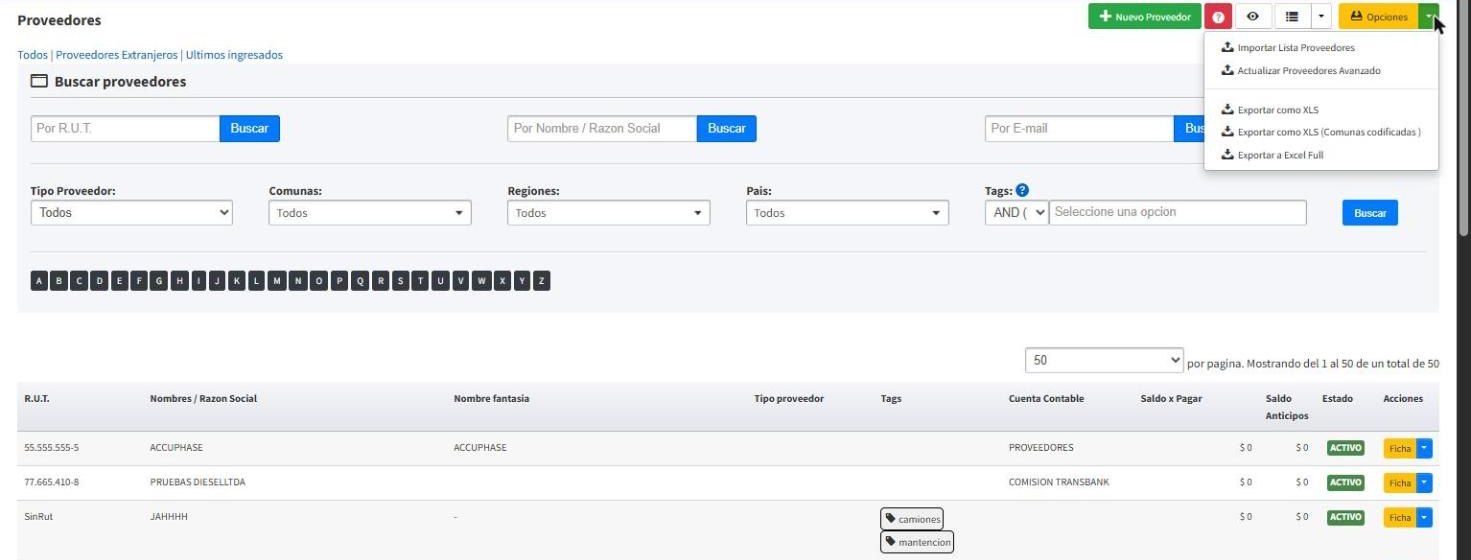Screen dimensions: 1471x560
Task: Expand actions arrow in ACCUPHASE row
Action: [1425, 448]
